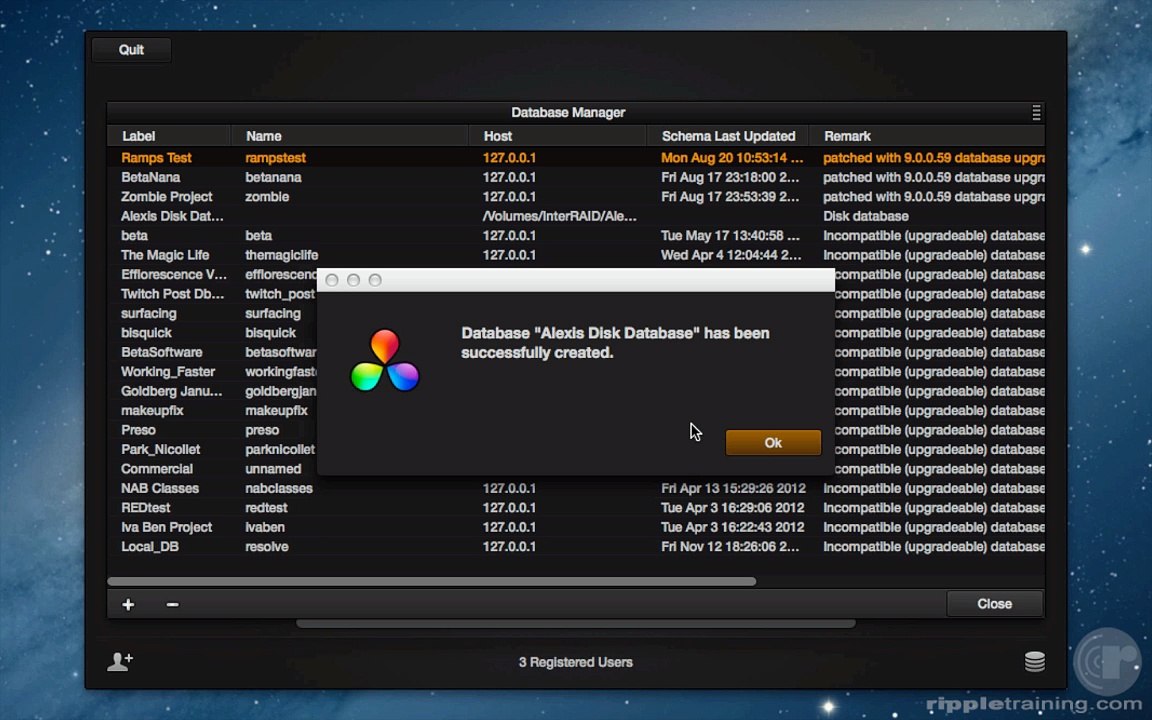Click the Disk database remark cell
The width and height of the screenshot is (1152, 720).
(x=865, y=216)
